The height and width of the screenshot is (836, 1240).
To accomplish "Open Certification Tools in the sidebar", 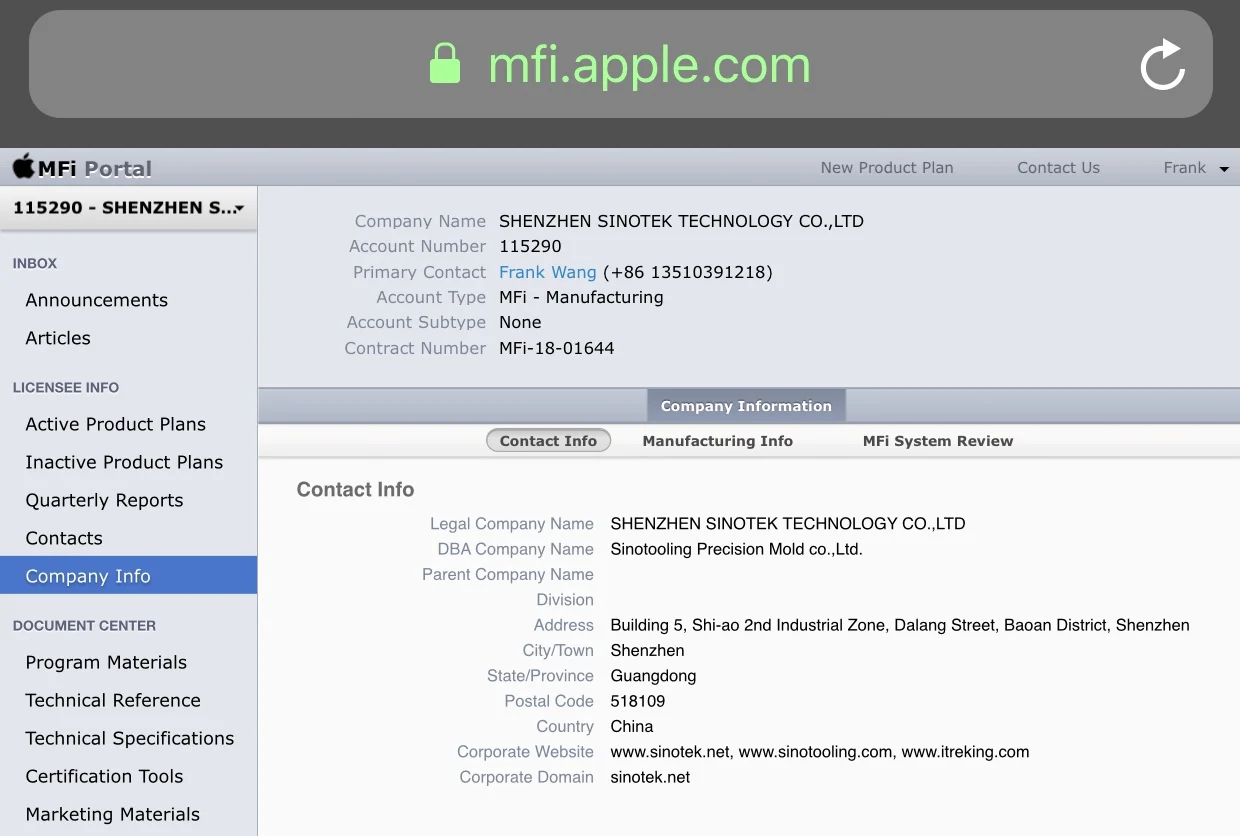I will (104, 776).
